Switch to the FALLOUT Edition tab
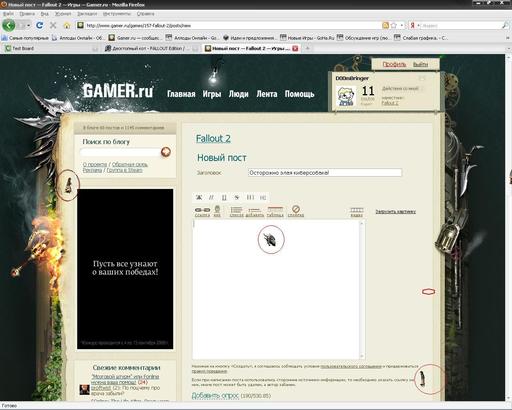 151,48
